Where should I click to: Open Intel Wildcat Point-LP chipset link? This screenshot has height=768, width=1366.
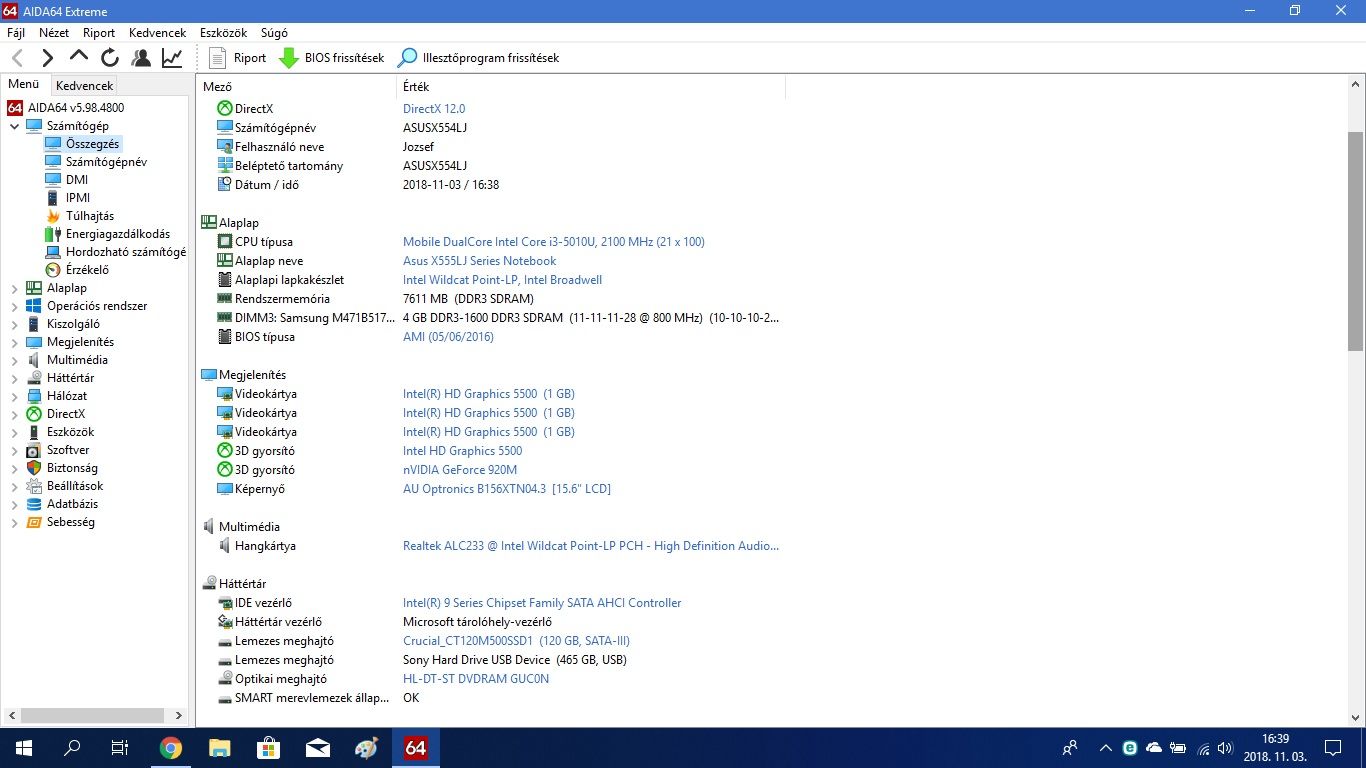click(502, 280)
